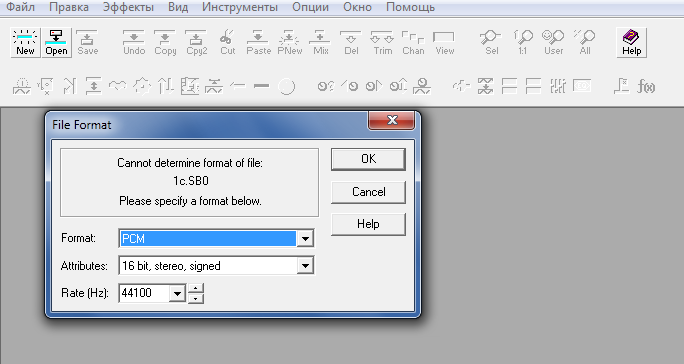Open the purple Help book icon
The height and width of the screenshot is (364, 684).
[x=631, y=42]
